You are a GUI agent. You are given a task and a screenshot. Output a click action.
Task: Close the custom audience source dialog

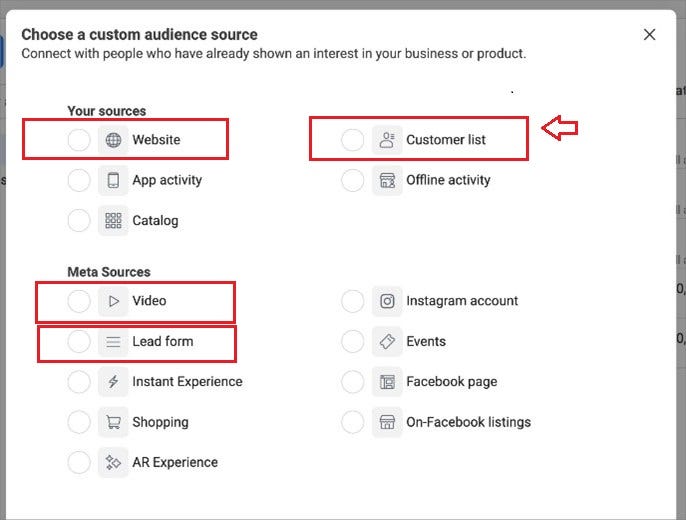click(x=650, y=35)
